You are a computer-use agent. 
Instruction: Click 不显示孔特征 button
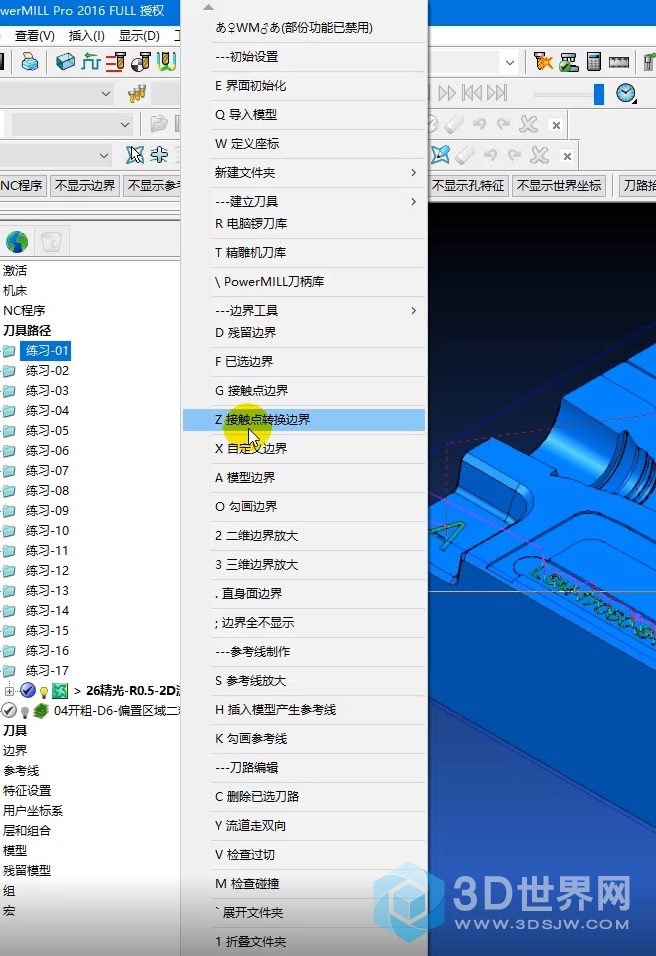[468, 185]
